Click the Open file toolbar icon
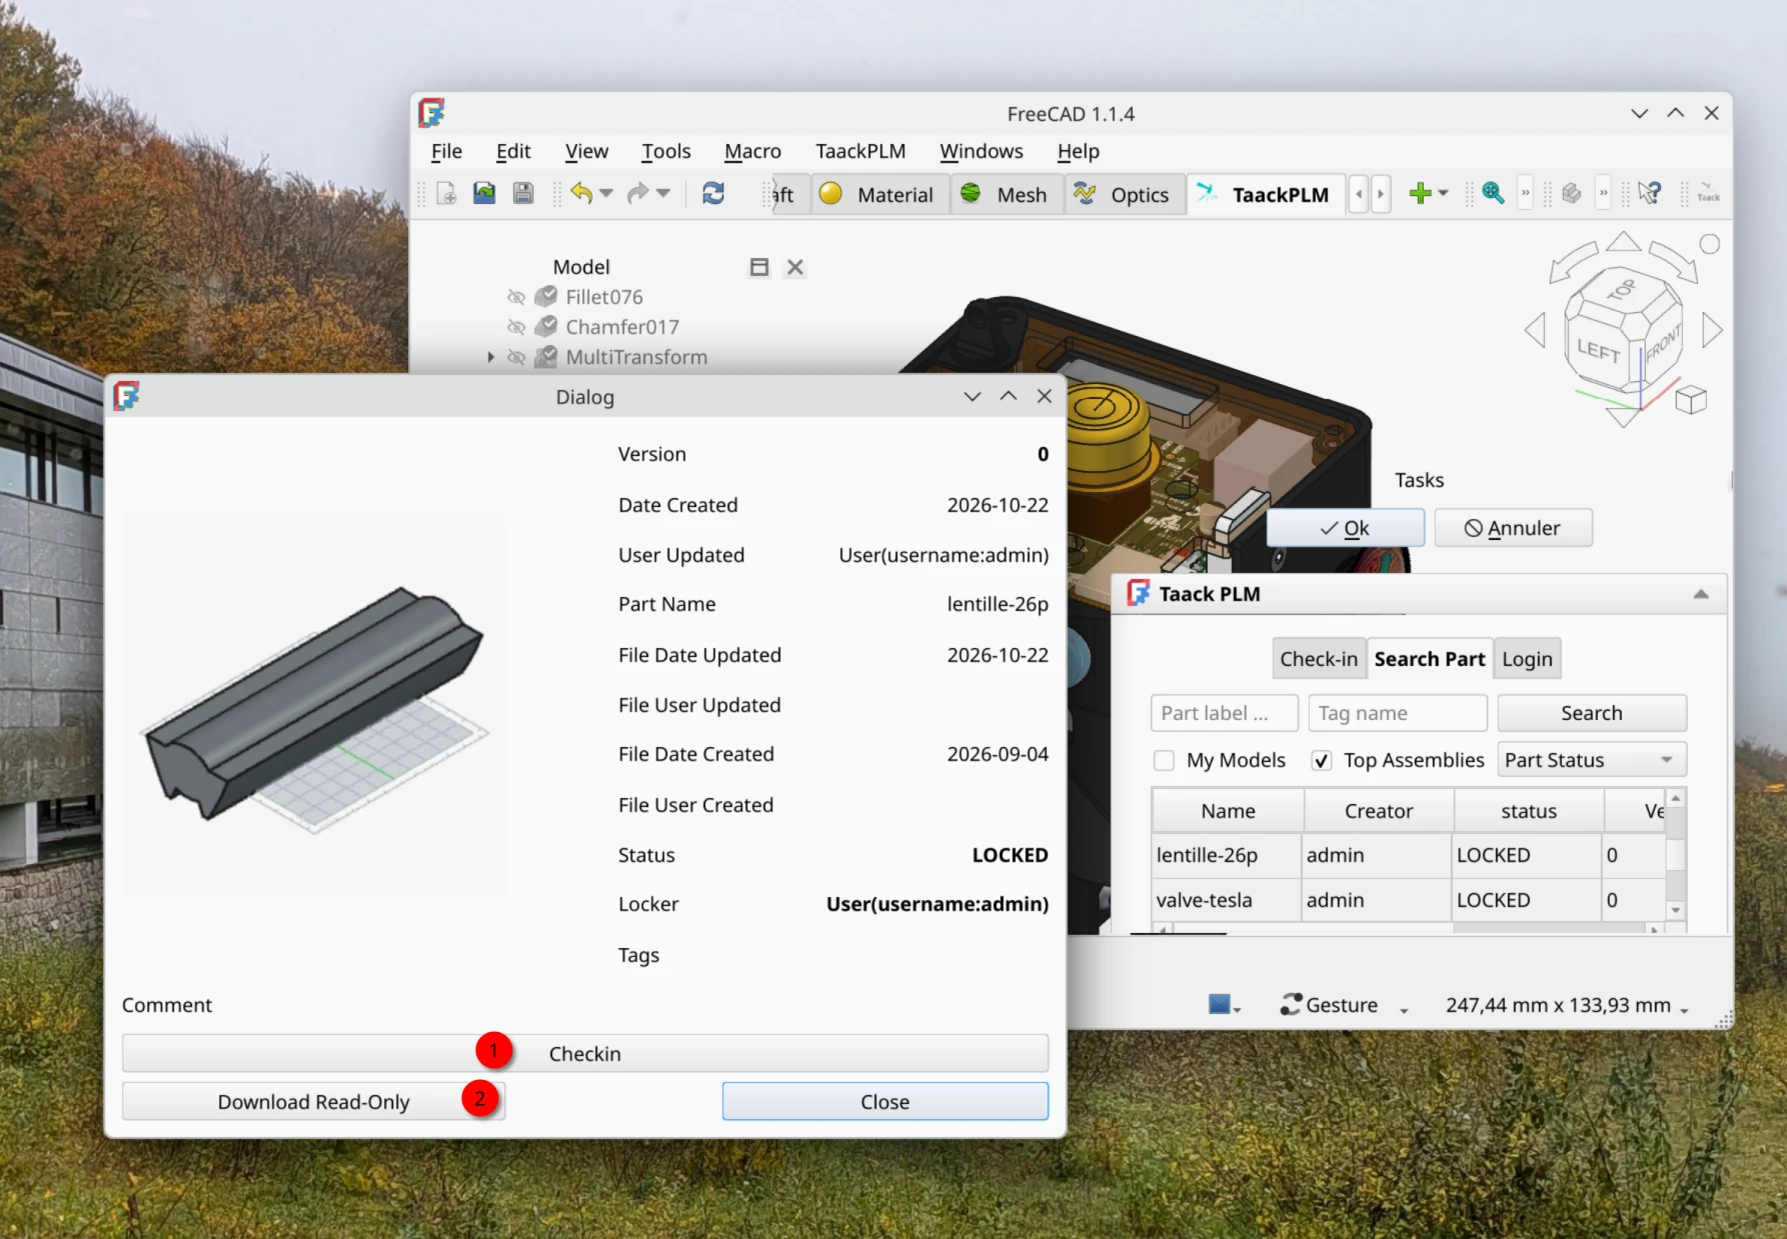 click(x=485, y=194)
